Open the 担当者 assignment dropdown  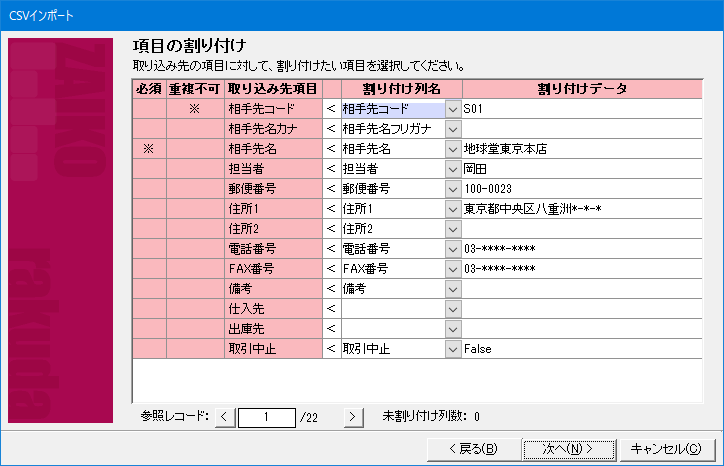click(452, 169)
